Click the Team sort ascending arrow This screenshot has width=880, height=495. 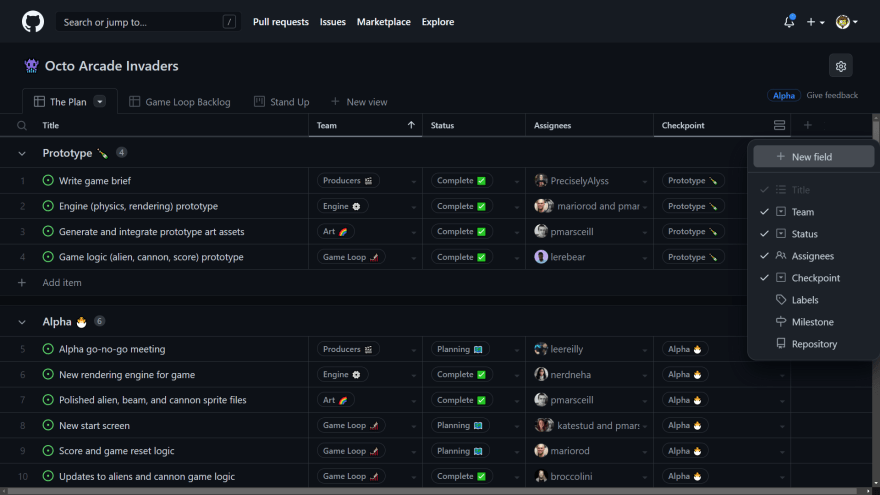coord(411,125)
